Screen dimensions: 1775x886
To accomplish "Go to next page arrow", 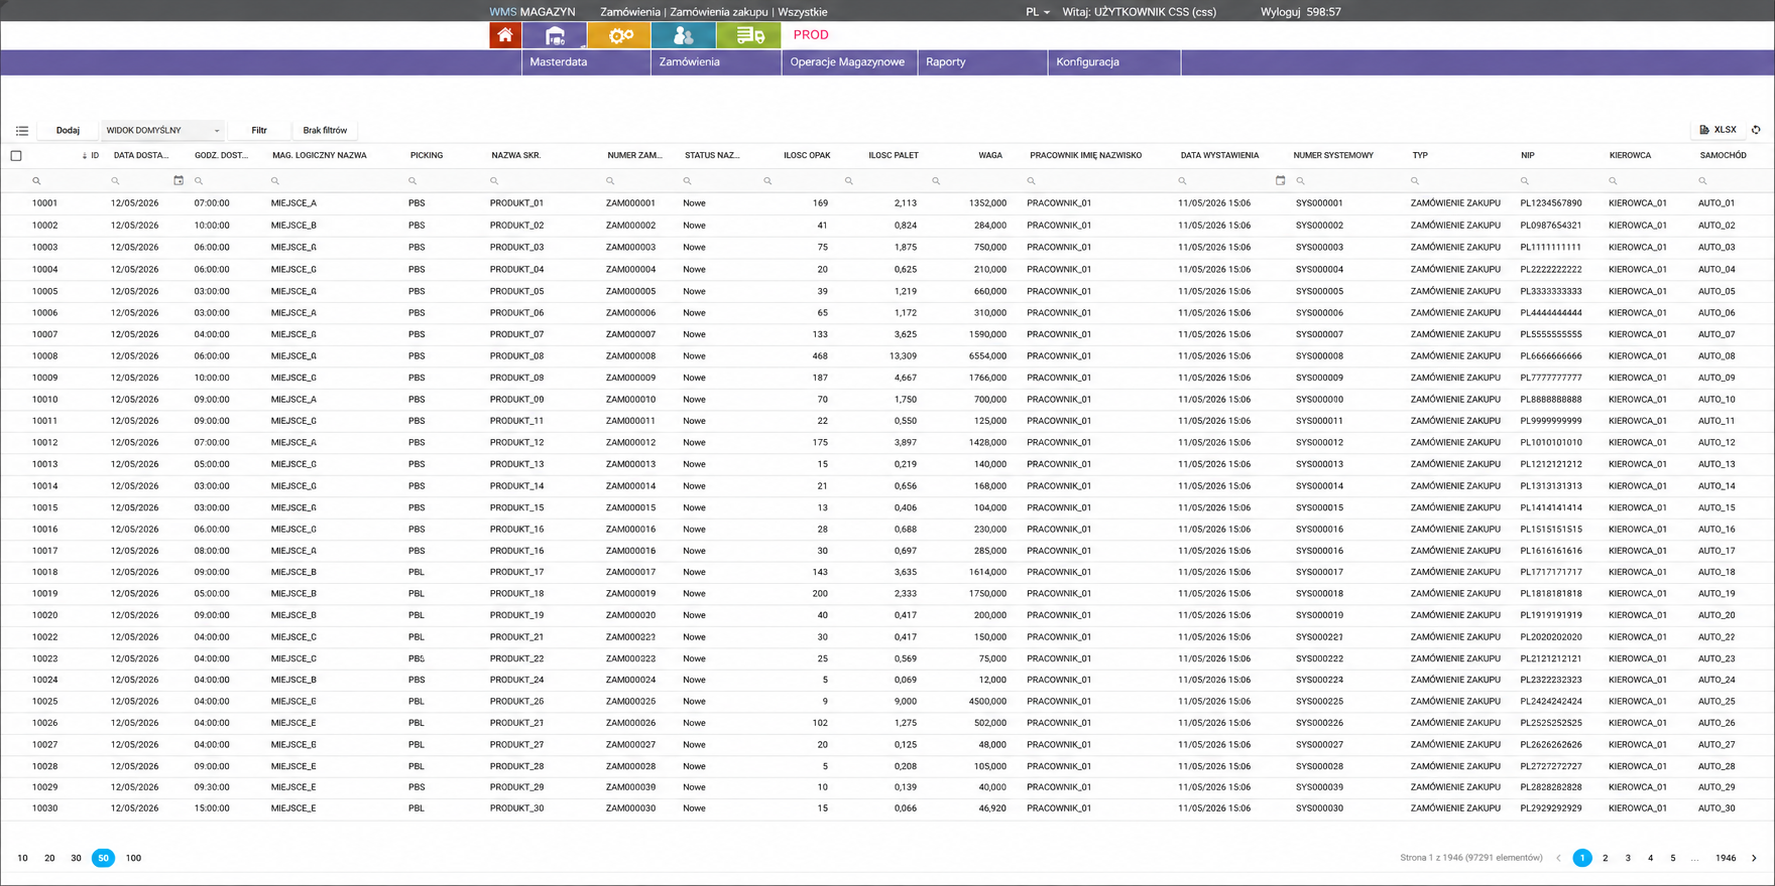I will pyautogui.click(x=1754, y=858).
